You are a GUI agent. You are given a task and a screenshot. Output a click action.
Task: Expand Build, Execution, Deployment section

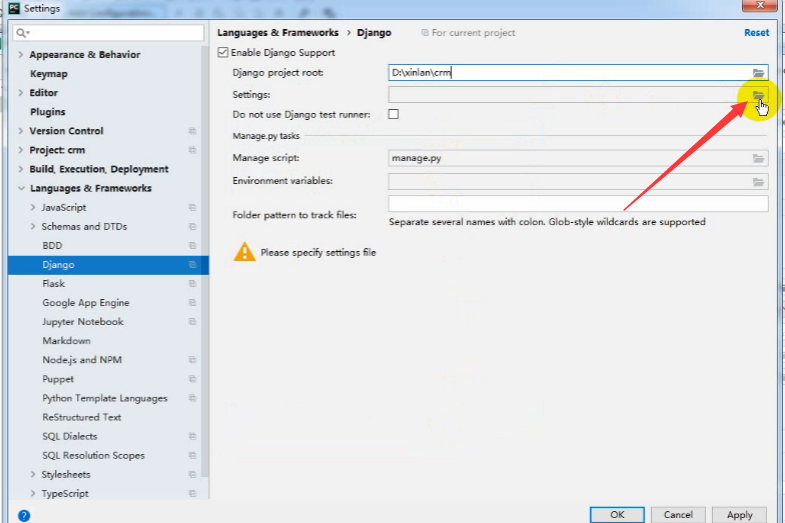(x=21, y=169)
